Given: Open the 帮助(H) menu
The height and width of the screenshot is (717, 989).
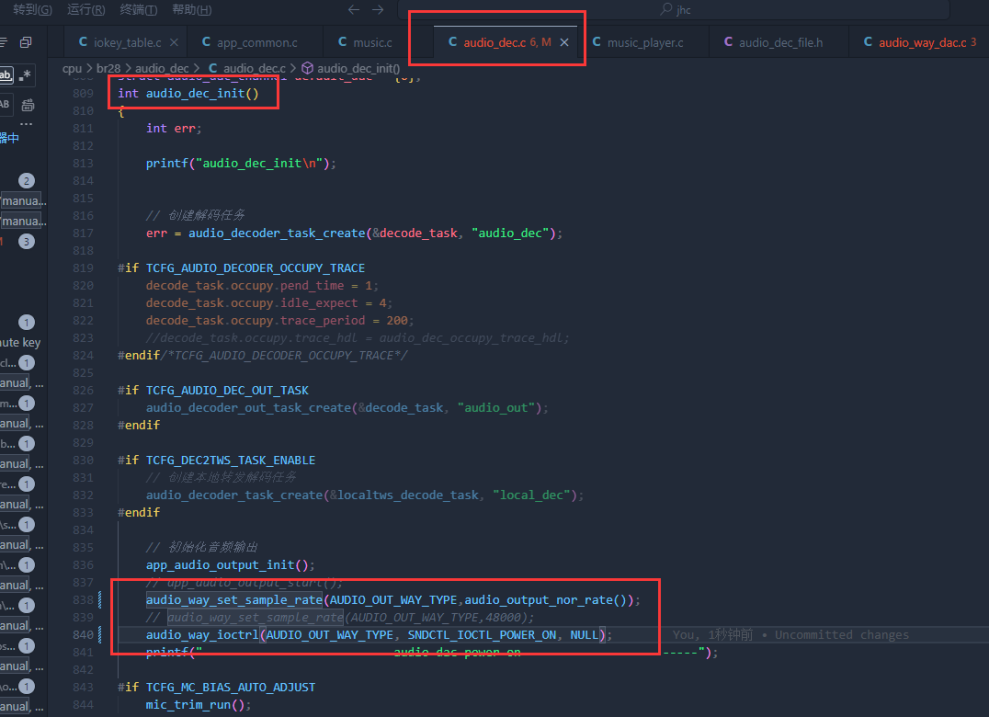Looking at the screenshot, I should click(x=192, y=9).
